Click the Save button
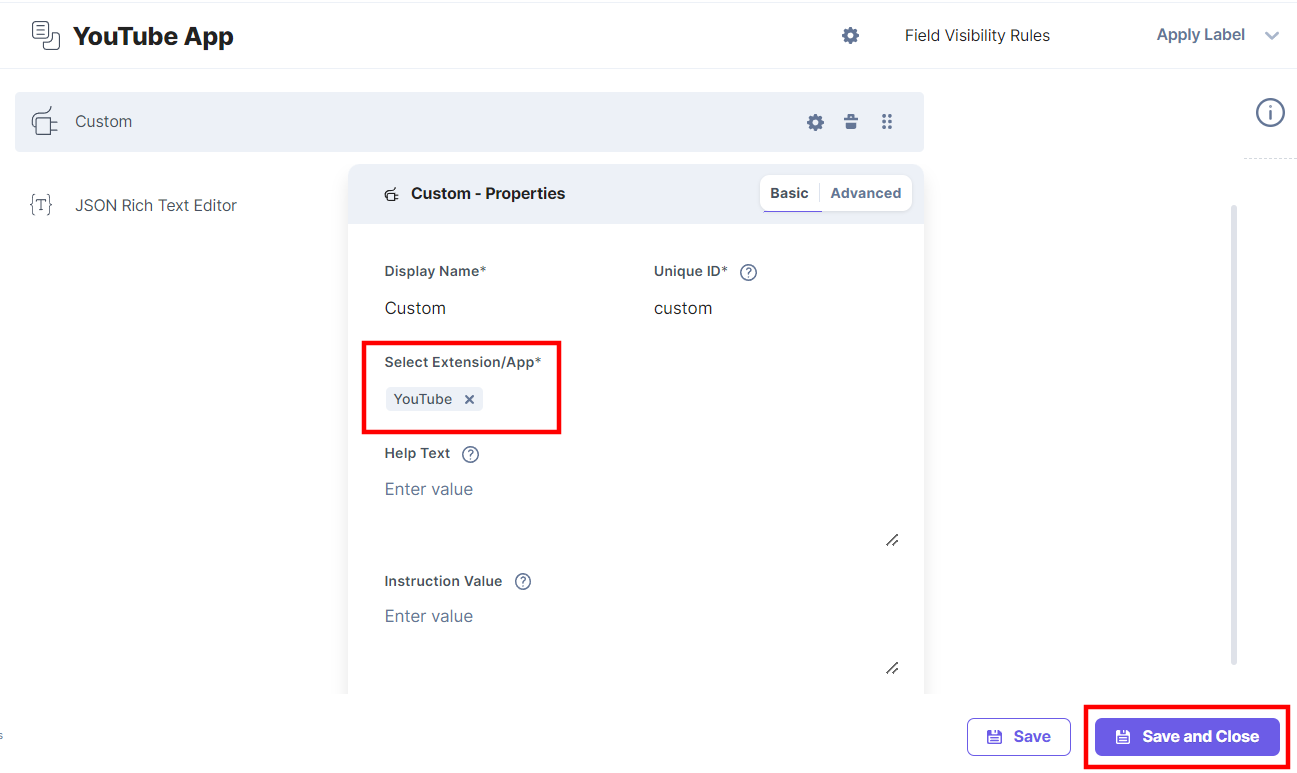Screen dimensions: 1297x773 tap(1019, 737)
